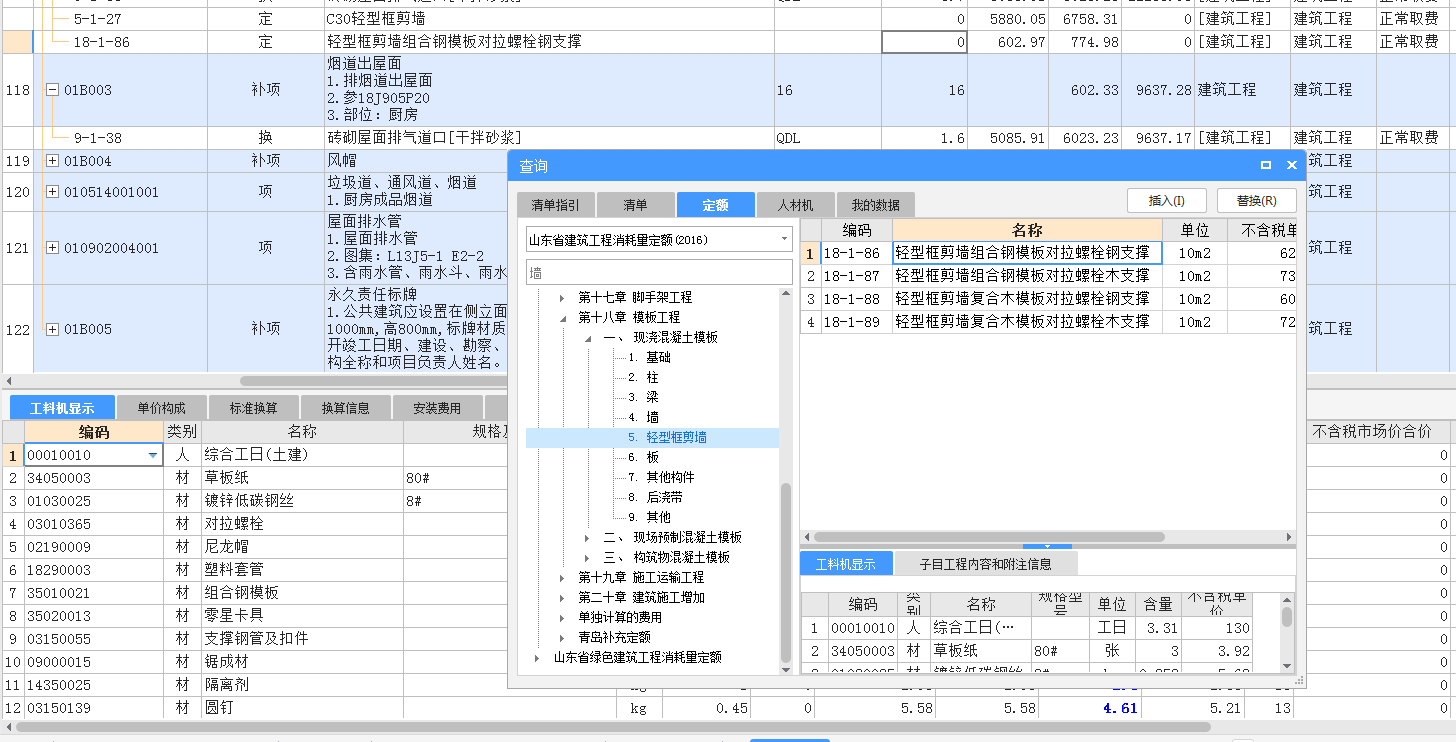
Task: Open the 人材机 tab
Action: 795,205
